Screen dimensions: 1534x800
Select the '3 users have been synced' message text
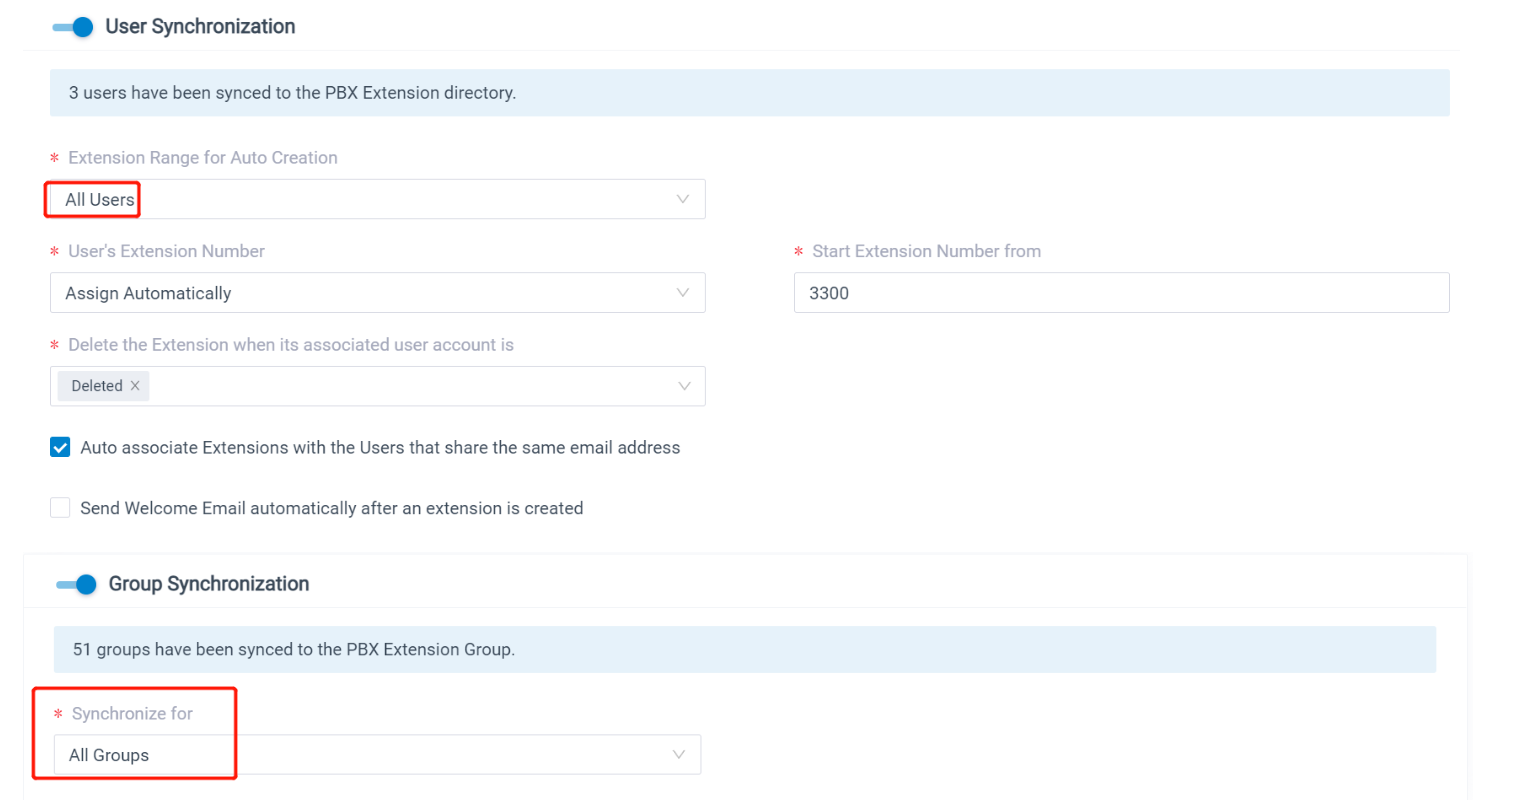[292, 93]
